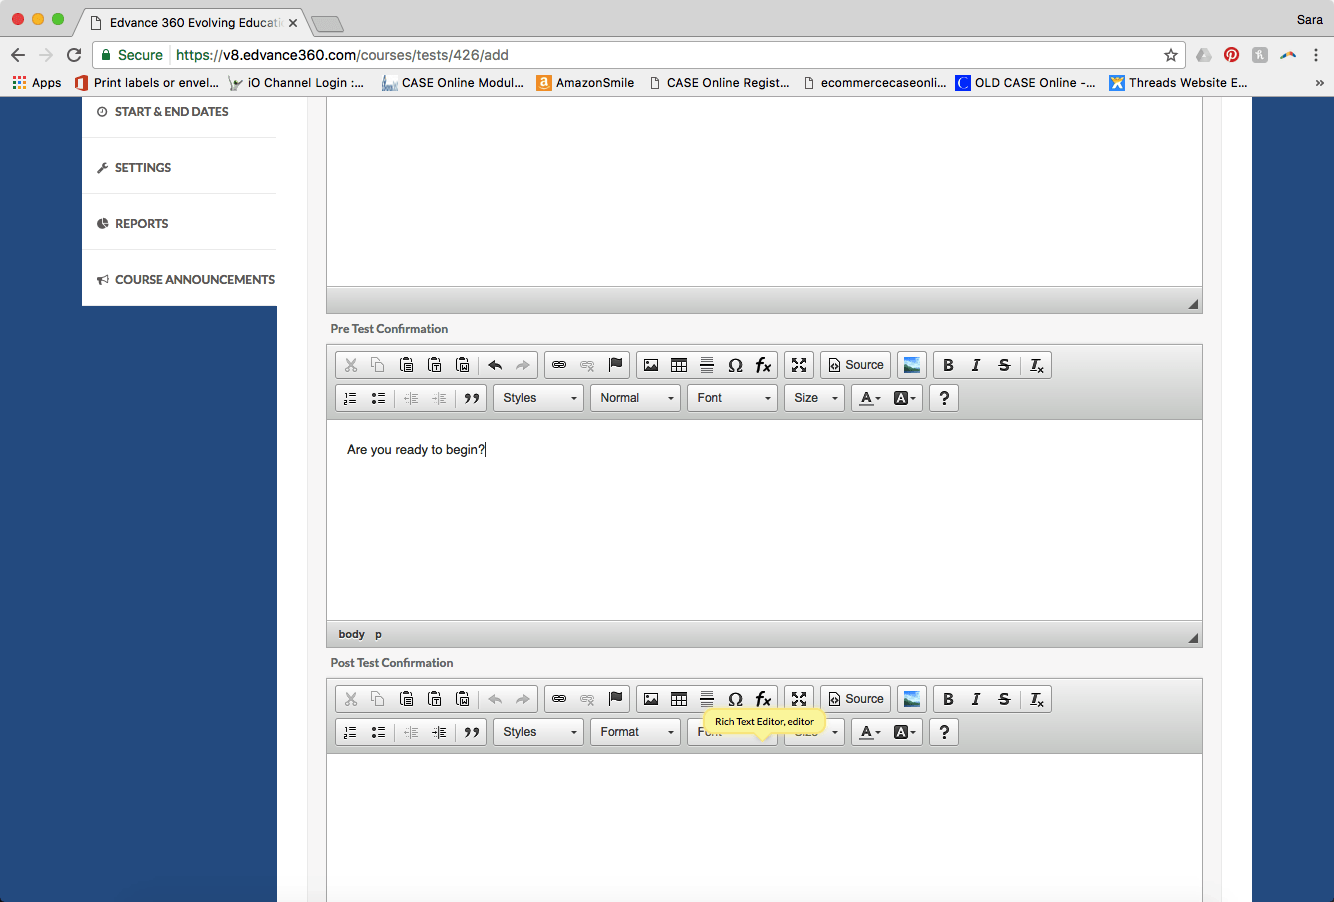Maximize the Pre Test Confirmation editor

(x=799, y=365)
